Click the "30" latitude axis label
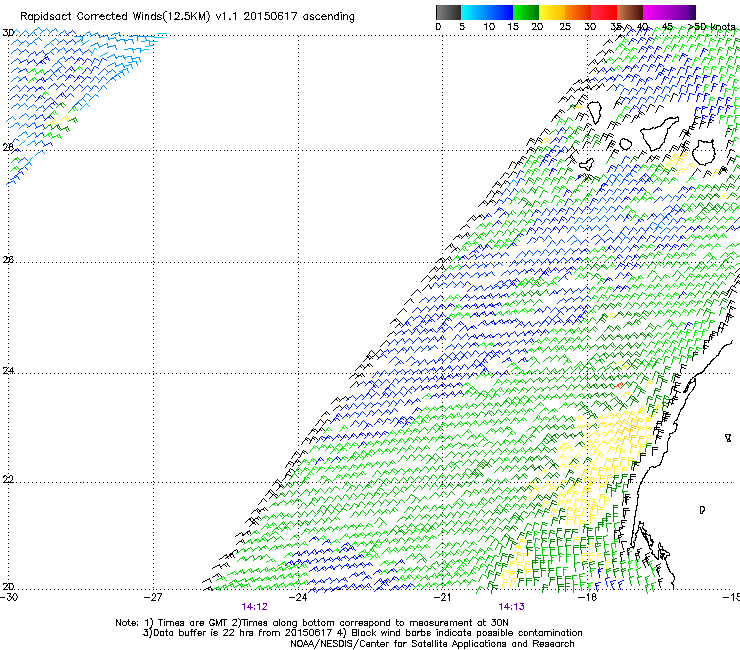The height and width of the screenshot is (650, 740). pos(8,33)
